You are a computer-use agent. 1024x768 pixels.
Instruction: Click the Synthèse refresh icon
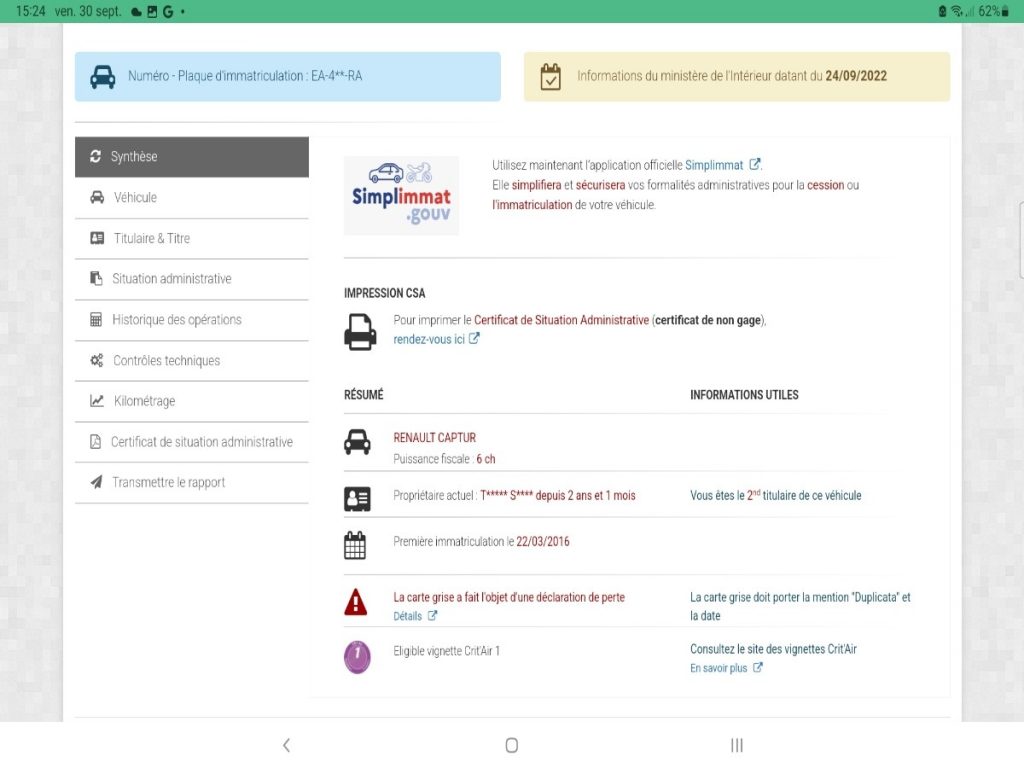95,156
